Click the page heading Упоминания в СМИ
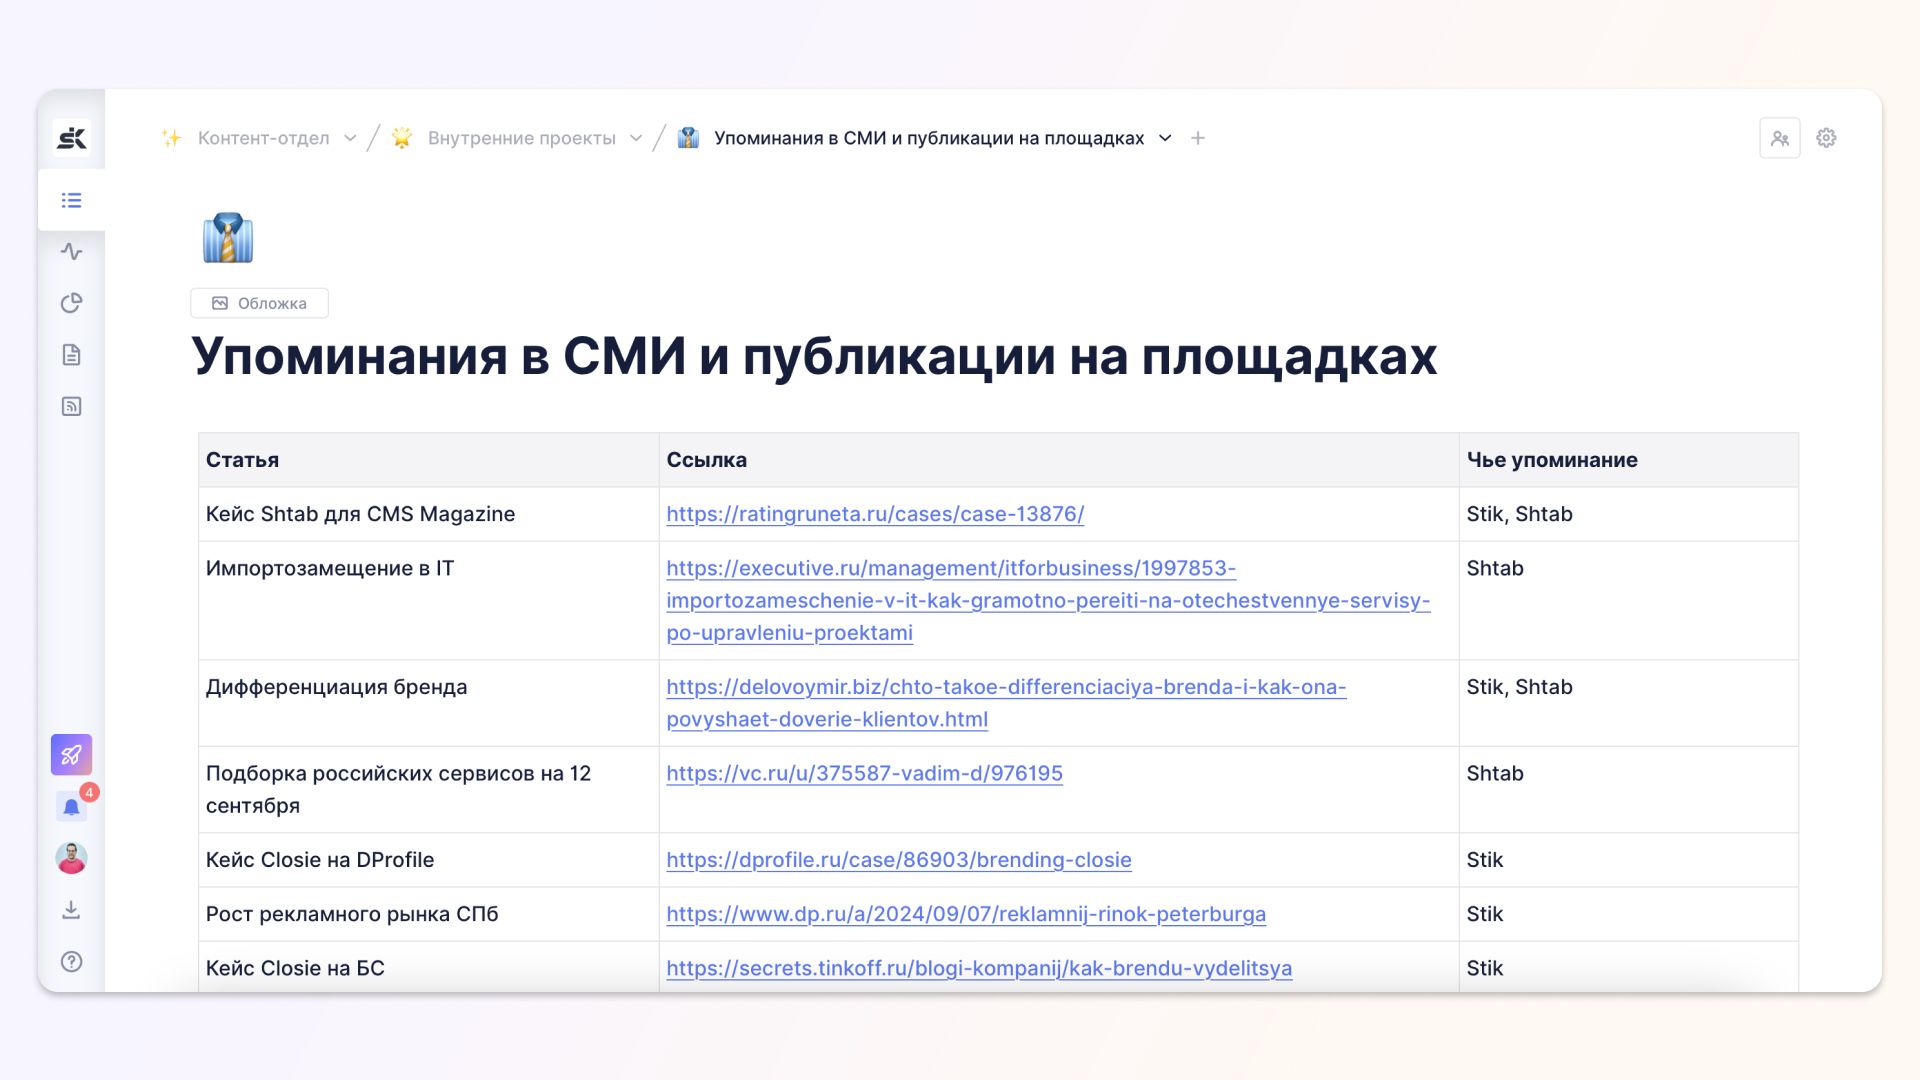1920x1080 pixels. 814,356
